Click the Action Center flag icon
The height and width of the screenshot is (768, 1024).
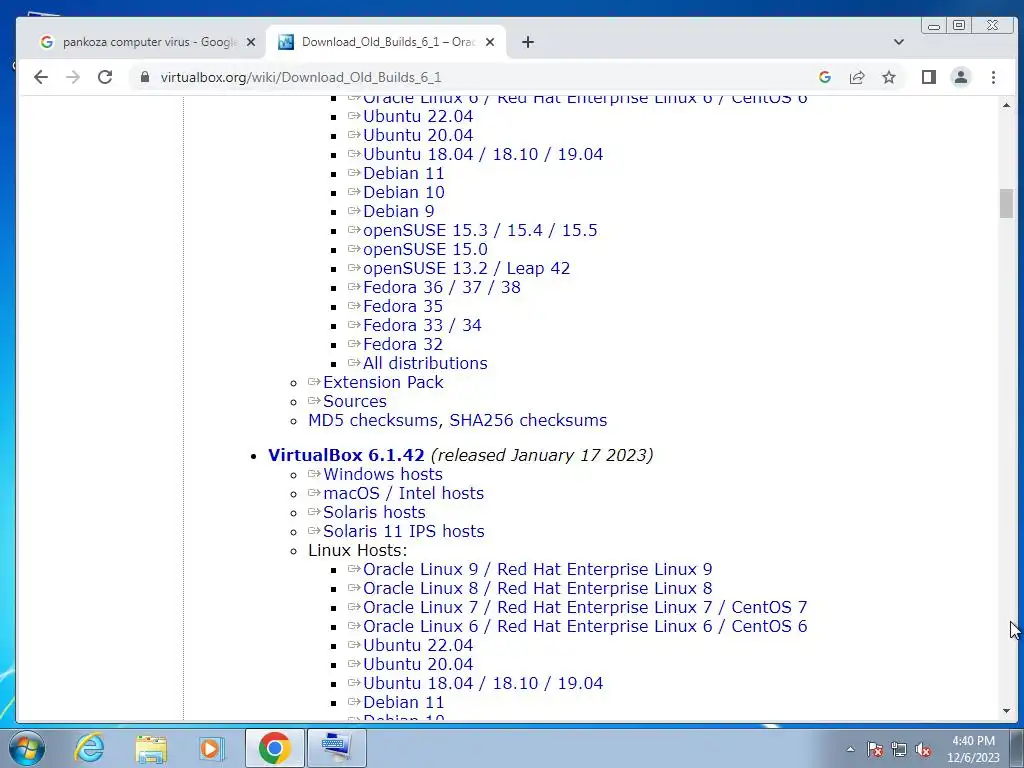[875, 750]
